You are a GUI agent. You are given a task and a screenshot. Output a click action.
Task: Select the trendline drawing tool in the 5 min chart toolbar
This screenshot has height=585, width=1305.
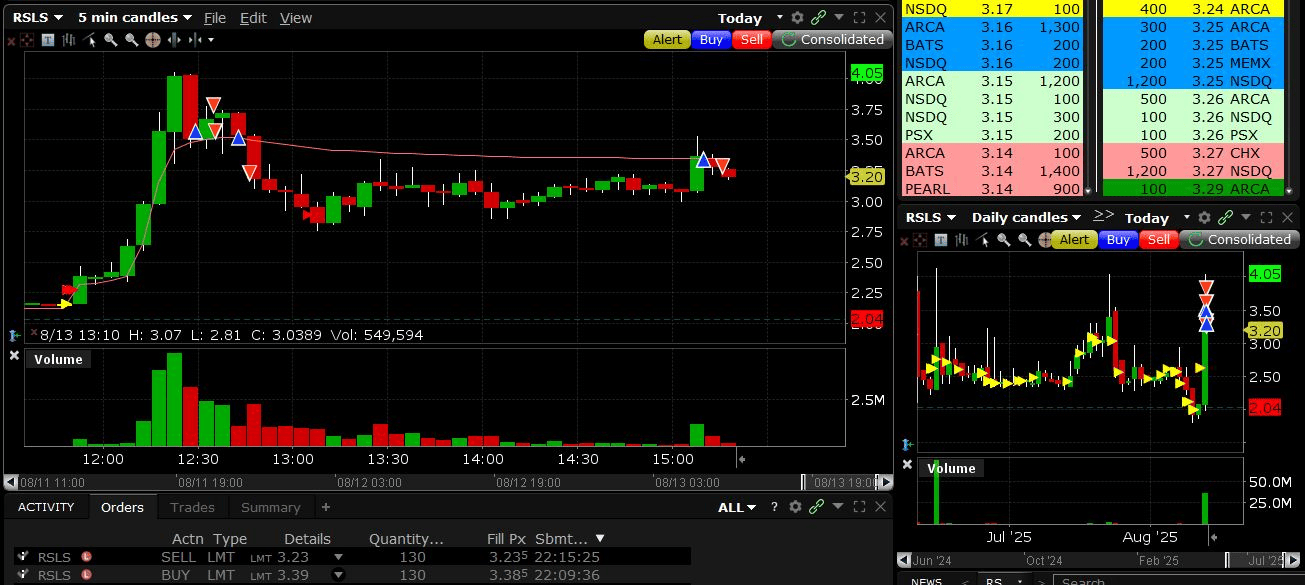pyautogui.click(x=90, y=40)
